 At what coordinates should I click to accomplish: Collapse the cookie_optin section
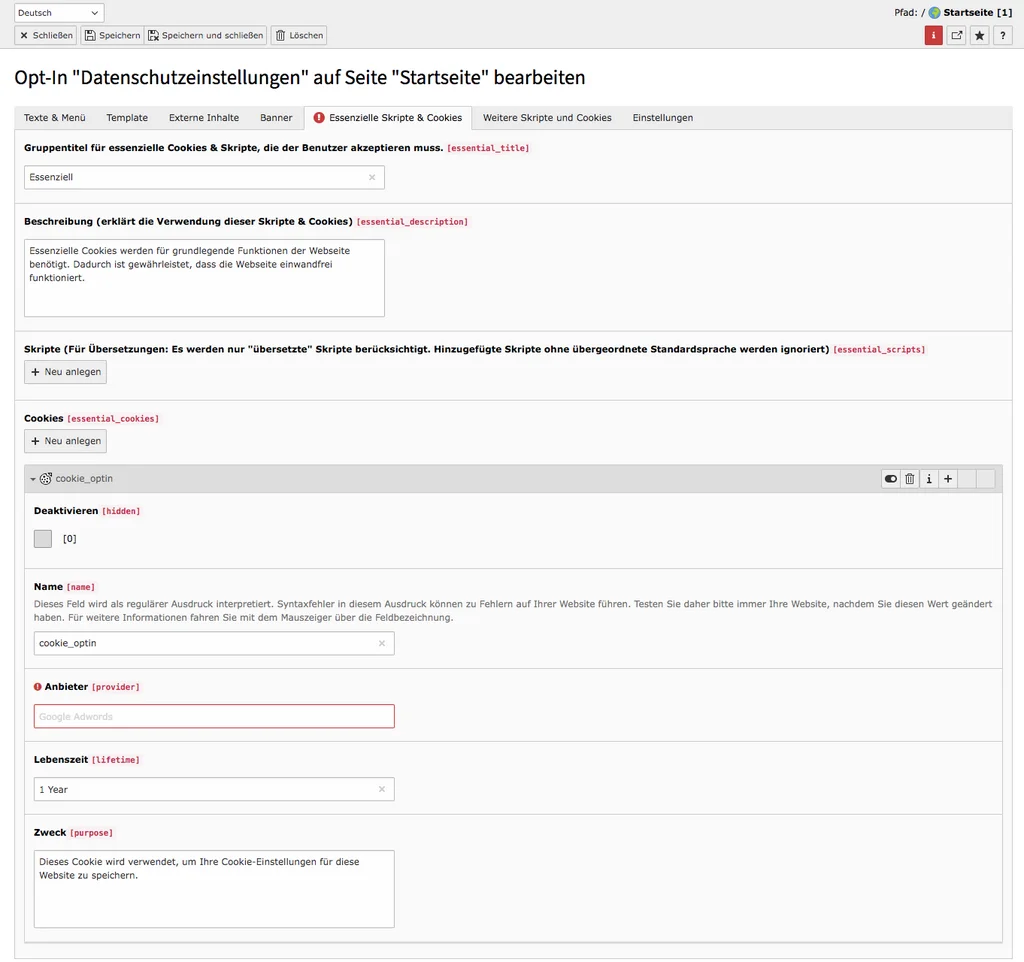pos(33,478)
